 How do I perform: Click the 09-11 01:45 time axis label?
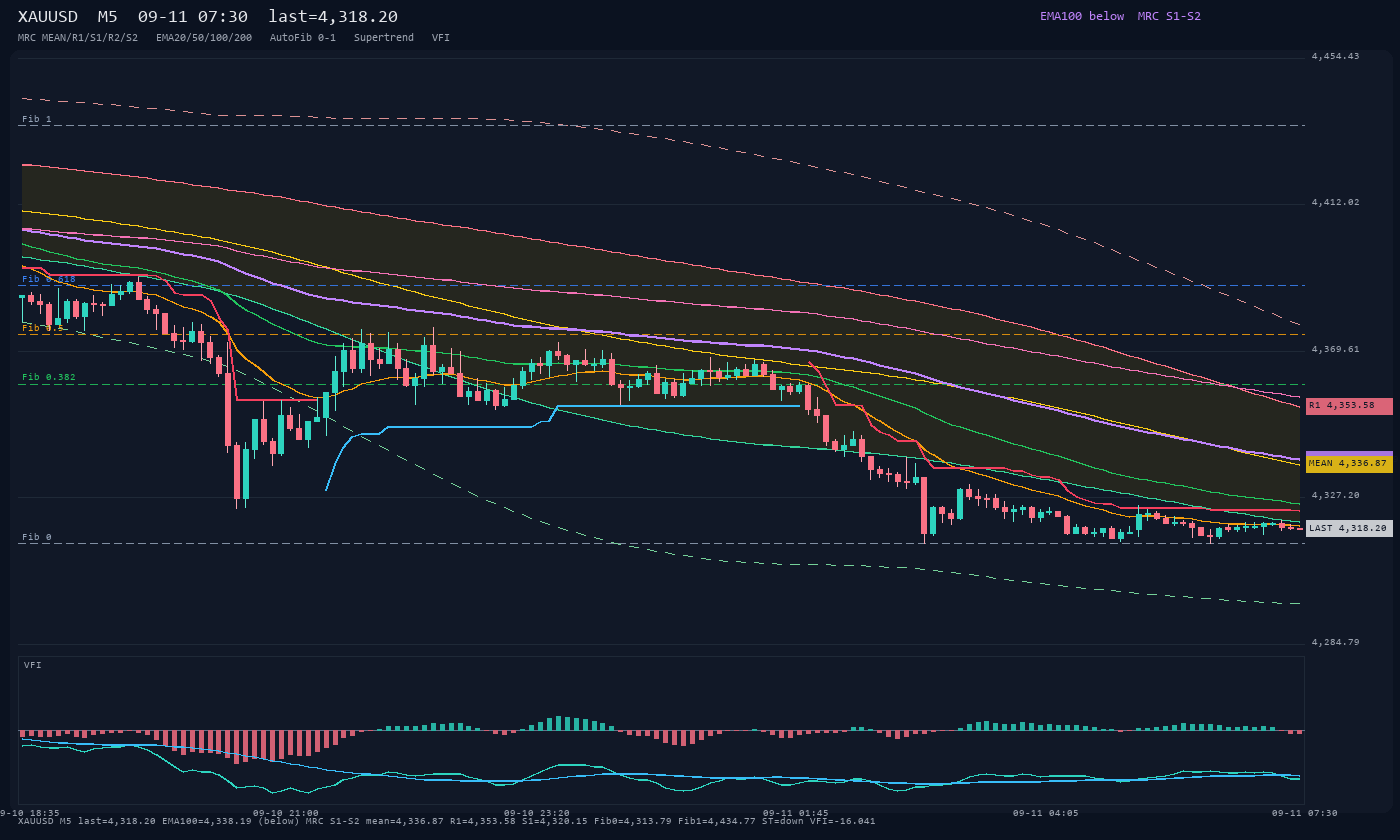pyautogui.click(x=796, y=813)
